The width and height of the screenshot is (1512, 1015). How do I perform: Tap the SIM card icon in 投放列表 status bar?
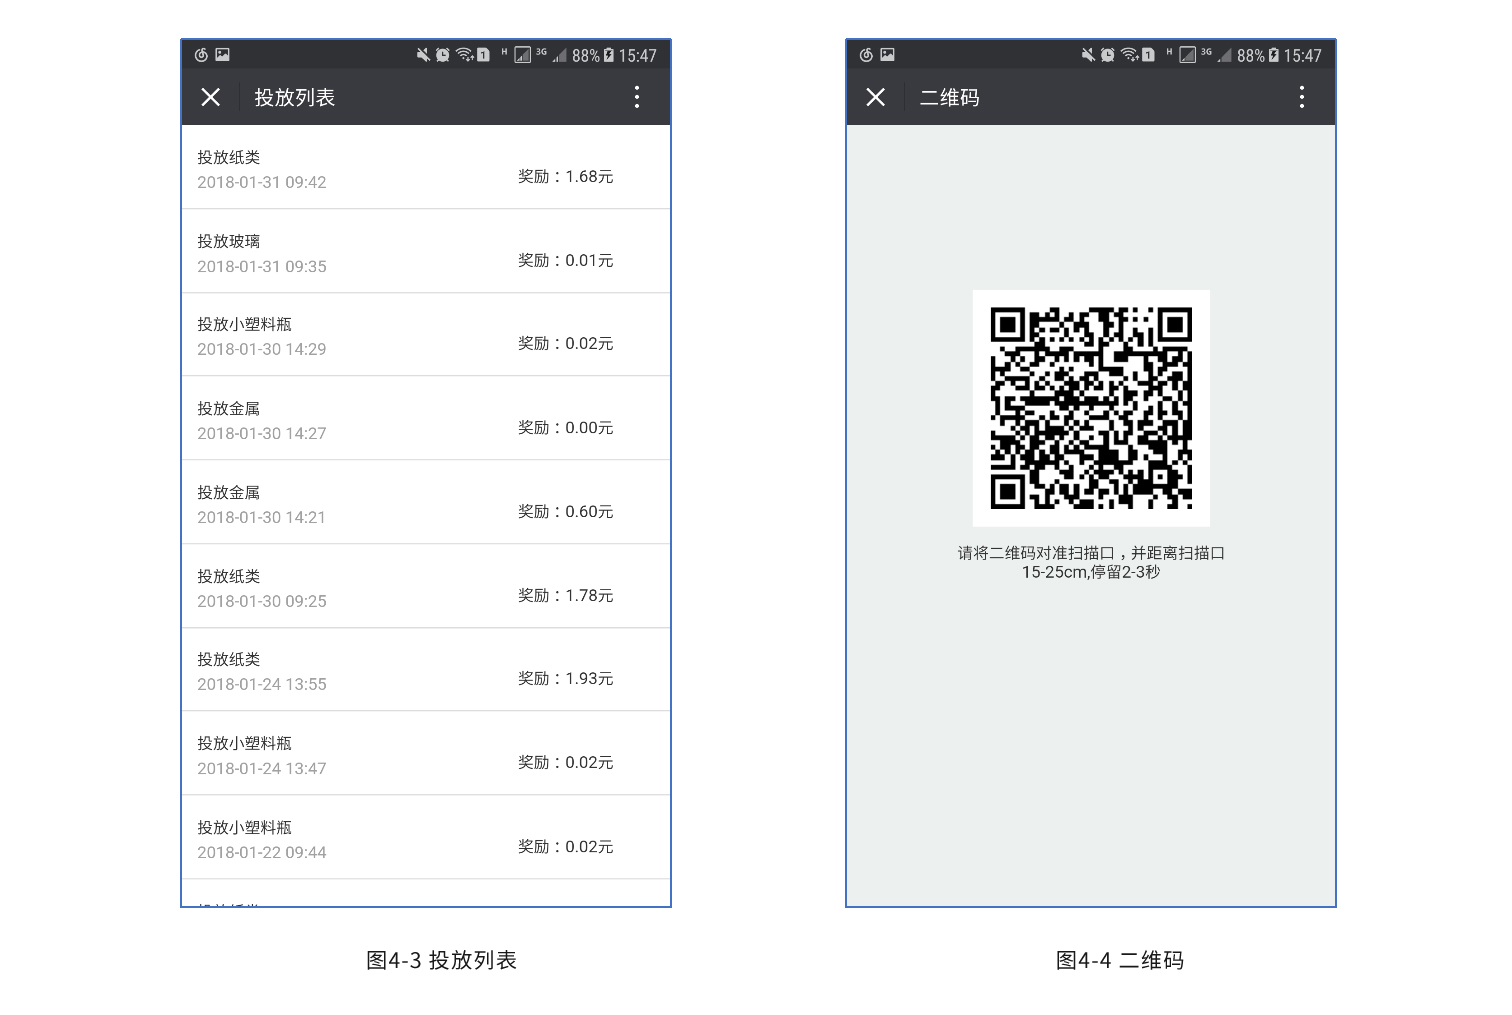[x=483, y=55]
